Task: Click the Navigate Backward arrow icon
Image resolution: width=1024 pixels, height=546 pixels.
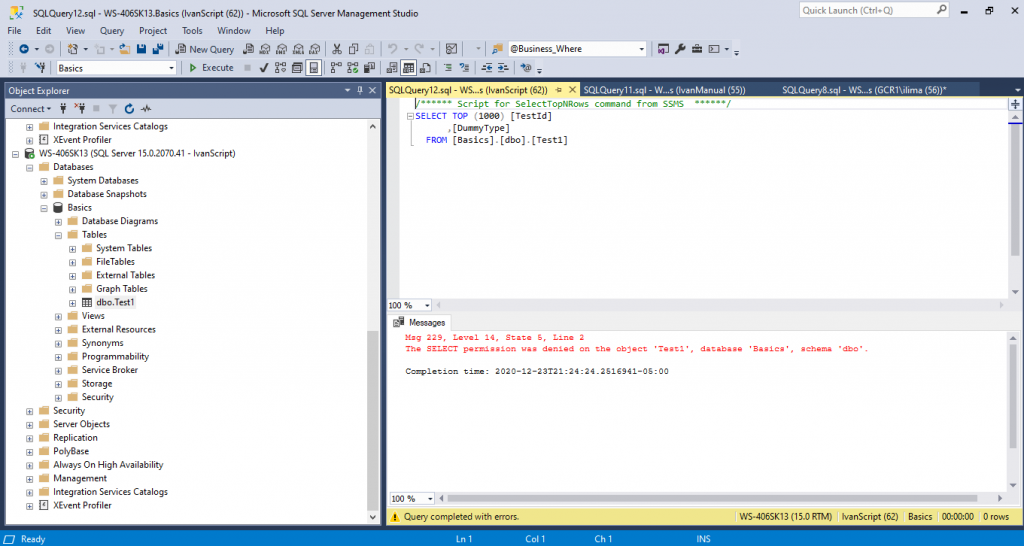Action: 24,49
